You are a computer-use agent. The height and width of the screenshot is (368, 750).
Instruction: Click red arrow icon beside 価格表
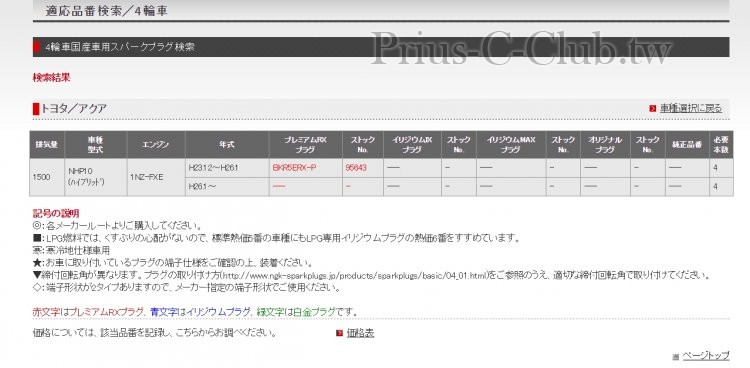(339, 333)
